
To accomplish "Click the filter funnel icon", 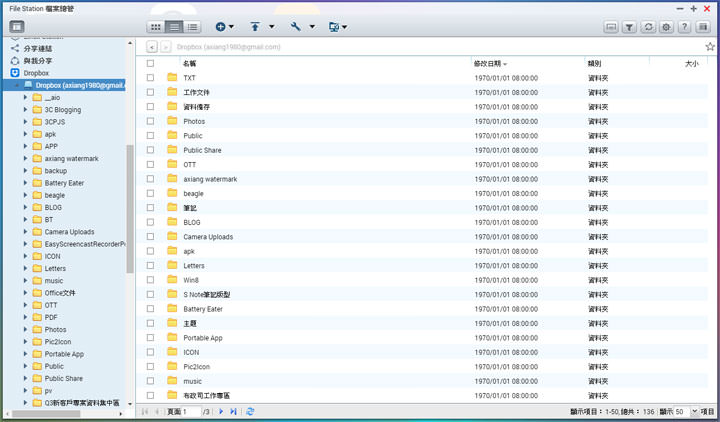I will coord(630,27).
